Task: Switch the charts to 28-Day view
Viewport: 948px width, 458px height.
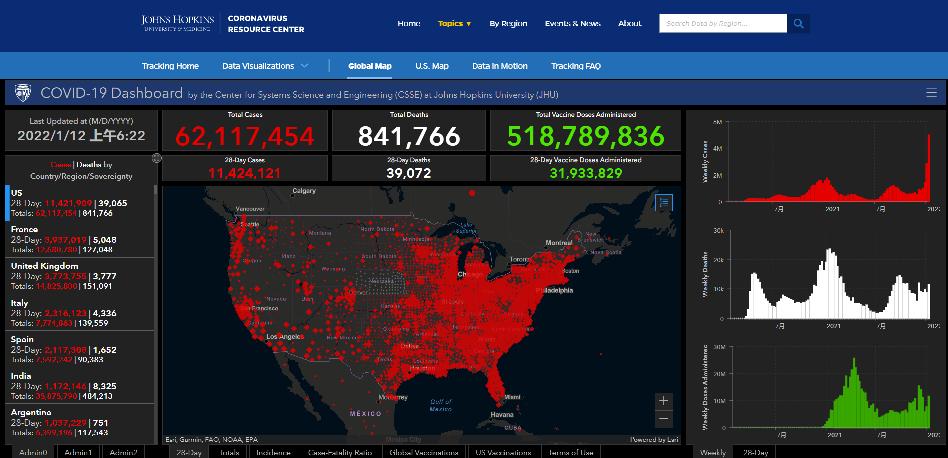Action: [x=756, y=452]
